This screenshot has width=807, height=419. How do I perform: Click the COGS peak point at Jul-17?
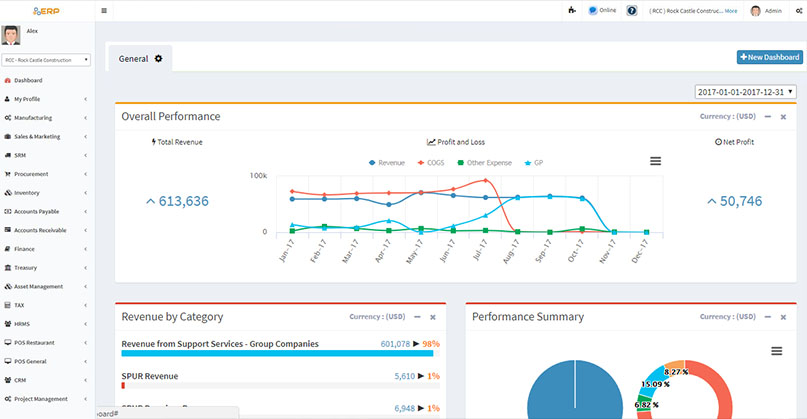pos(485,181)
